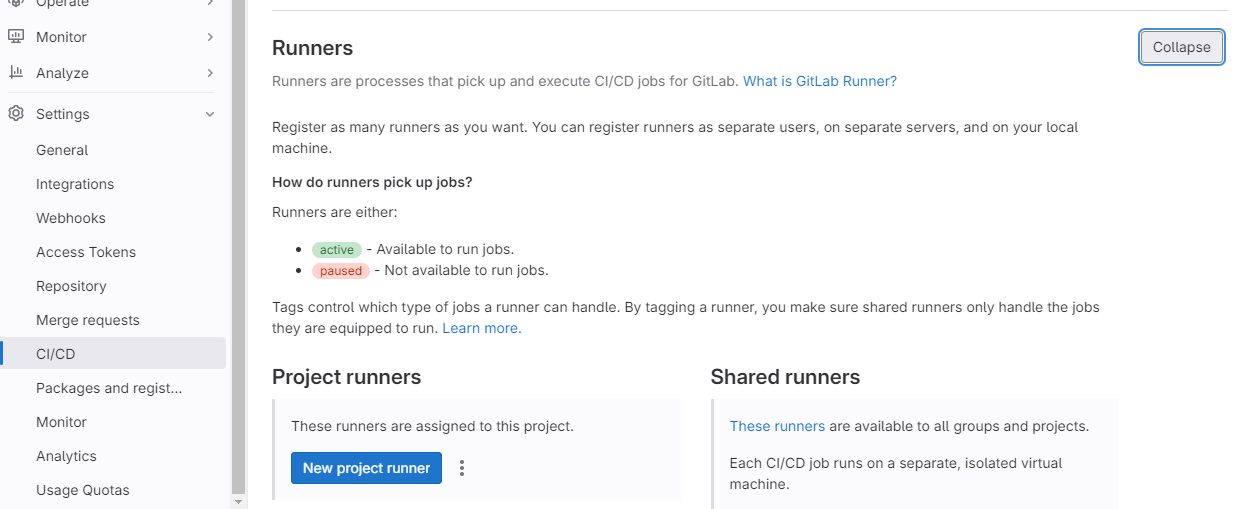Click the Analyze chart icon in sidebar

[x=16, y=73]
